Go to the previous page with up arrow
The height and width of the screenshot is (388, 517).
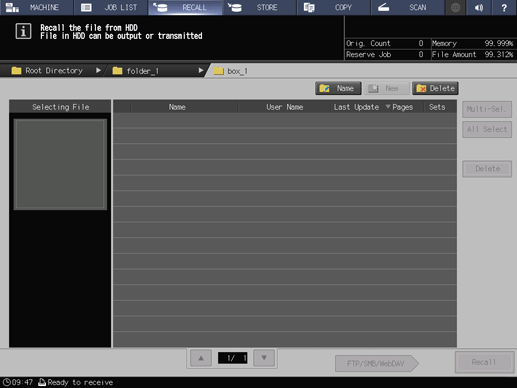201,358
